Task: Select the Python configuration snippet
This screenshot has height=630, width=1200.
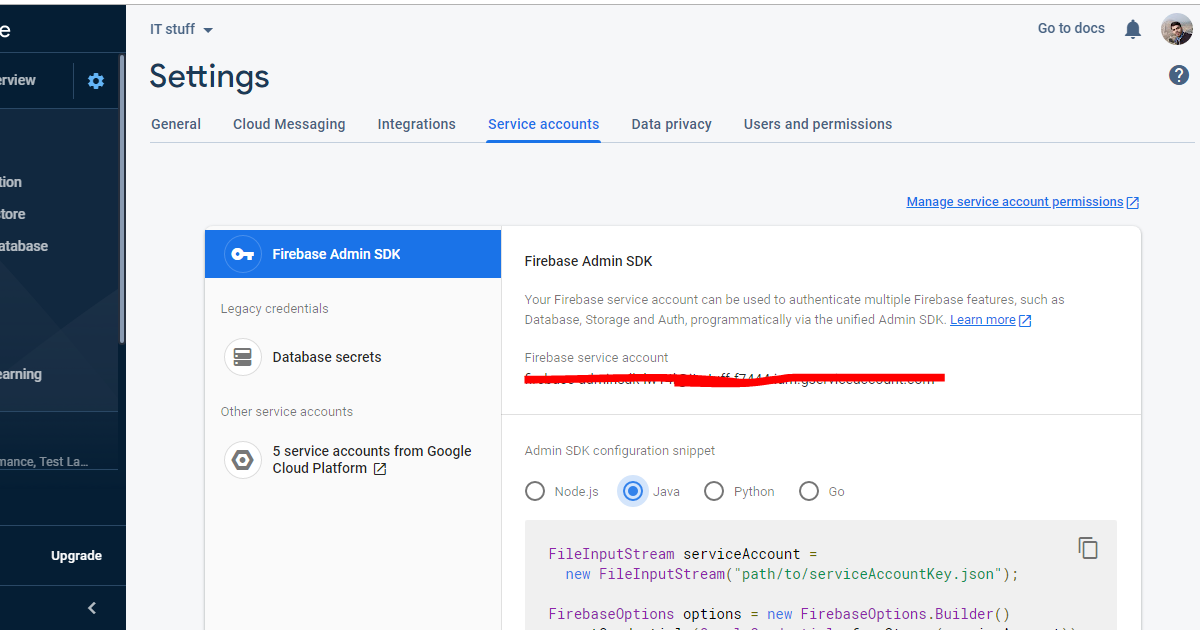Action: pos(714,491)
